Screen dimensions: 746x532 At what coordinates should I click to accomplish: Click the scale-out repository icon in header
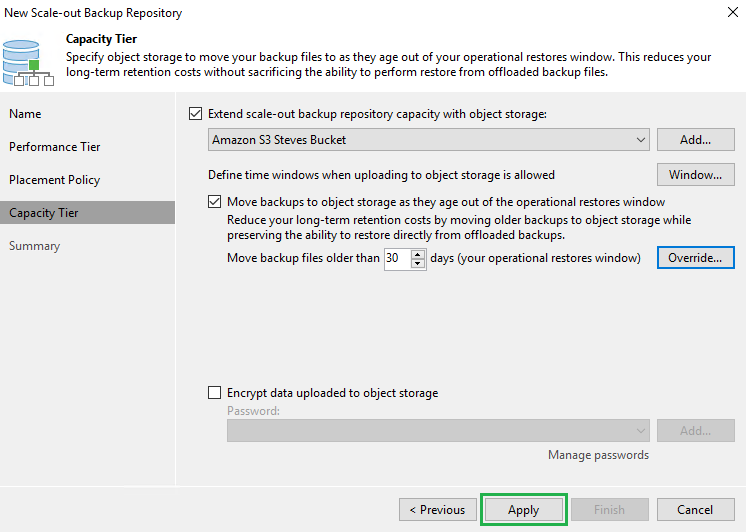pyautogui.click(x=30, y=58)
